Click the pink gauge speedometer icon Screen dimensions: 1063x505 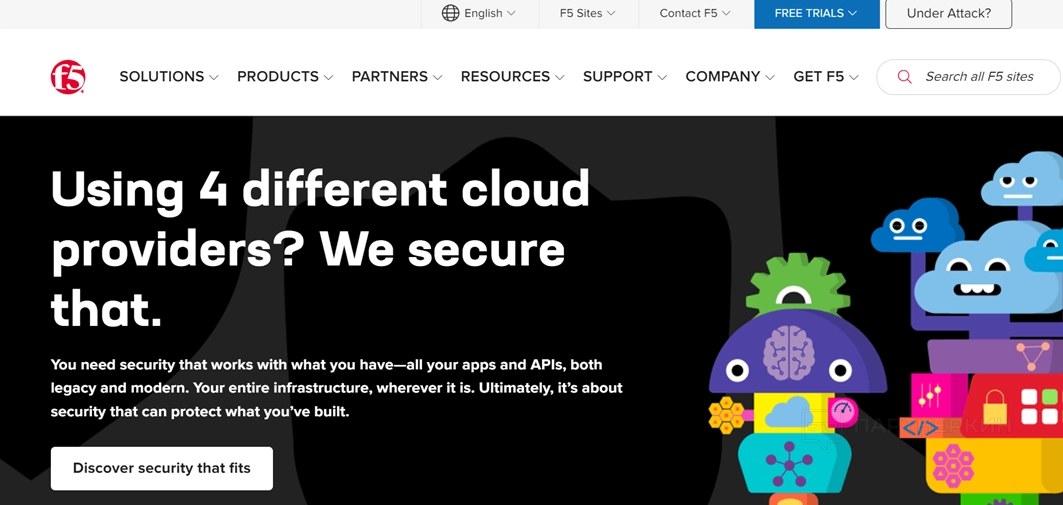pos(843,411)
